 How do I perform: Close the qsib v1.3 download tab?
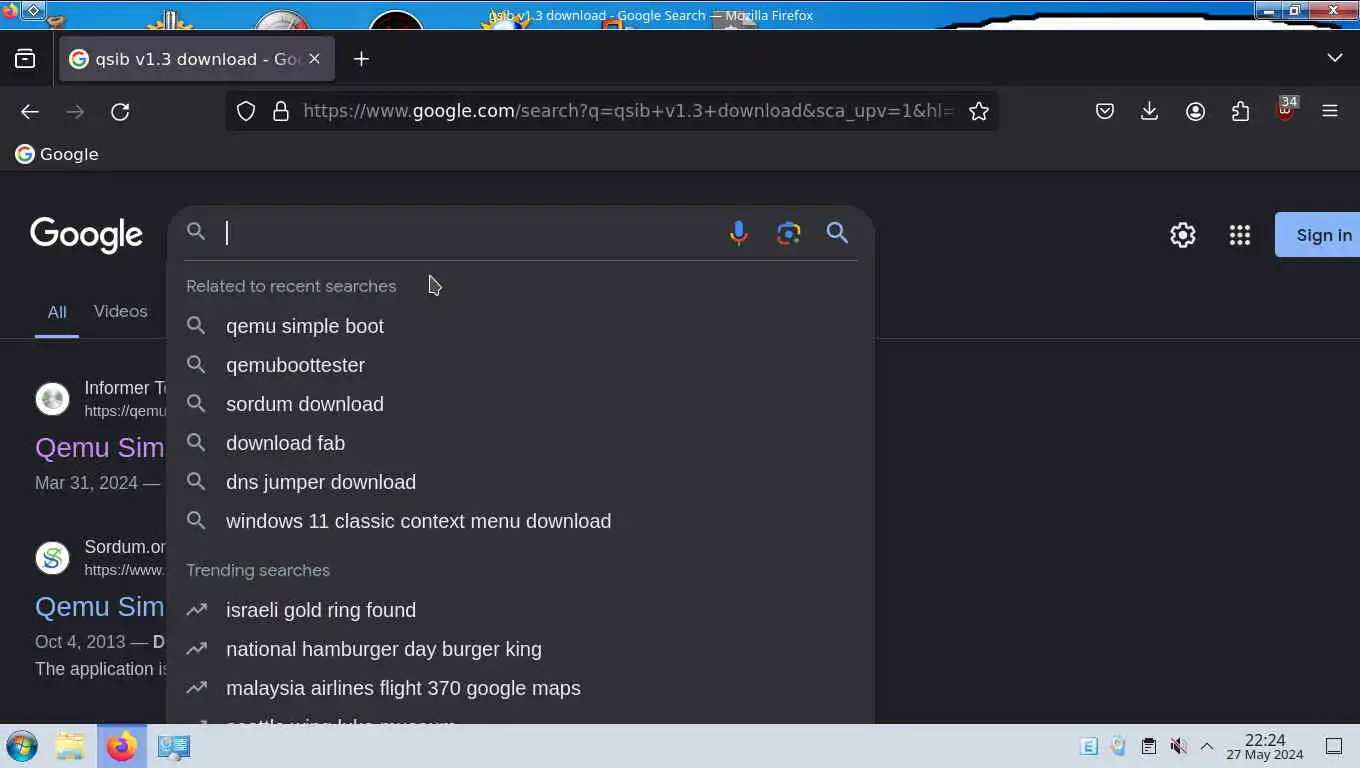point(314,59)
